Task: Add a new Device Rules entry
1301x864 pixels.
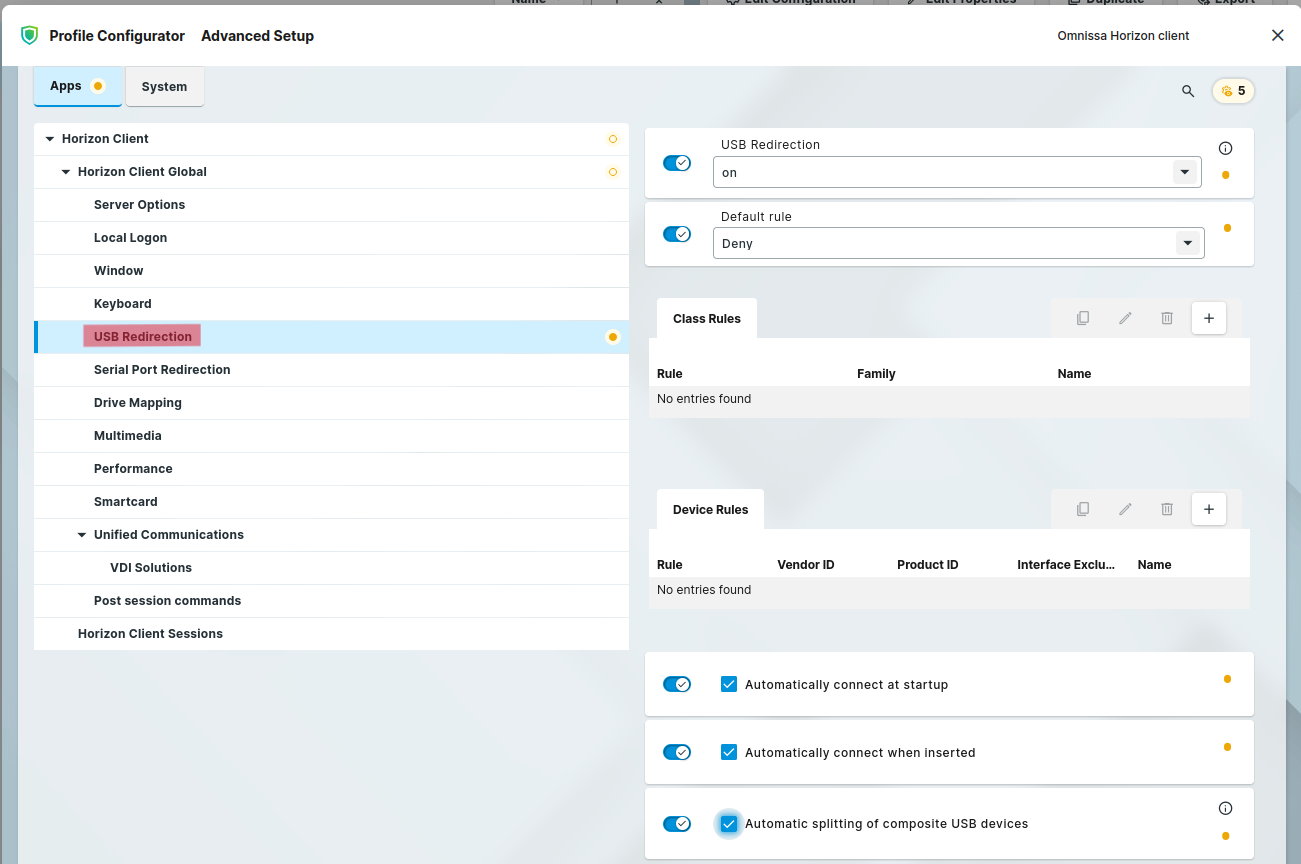Action: [1208, 509]
